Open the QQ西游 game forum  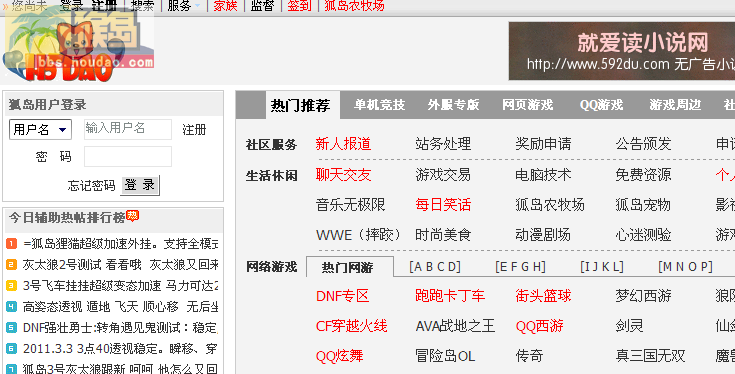tap(540, 326)
